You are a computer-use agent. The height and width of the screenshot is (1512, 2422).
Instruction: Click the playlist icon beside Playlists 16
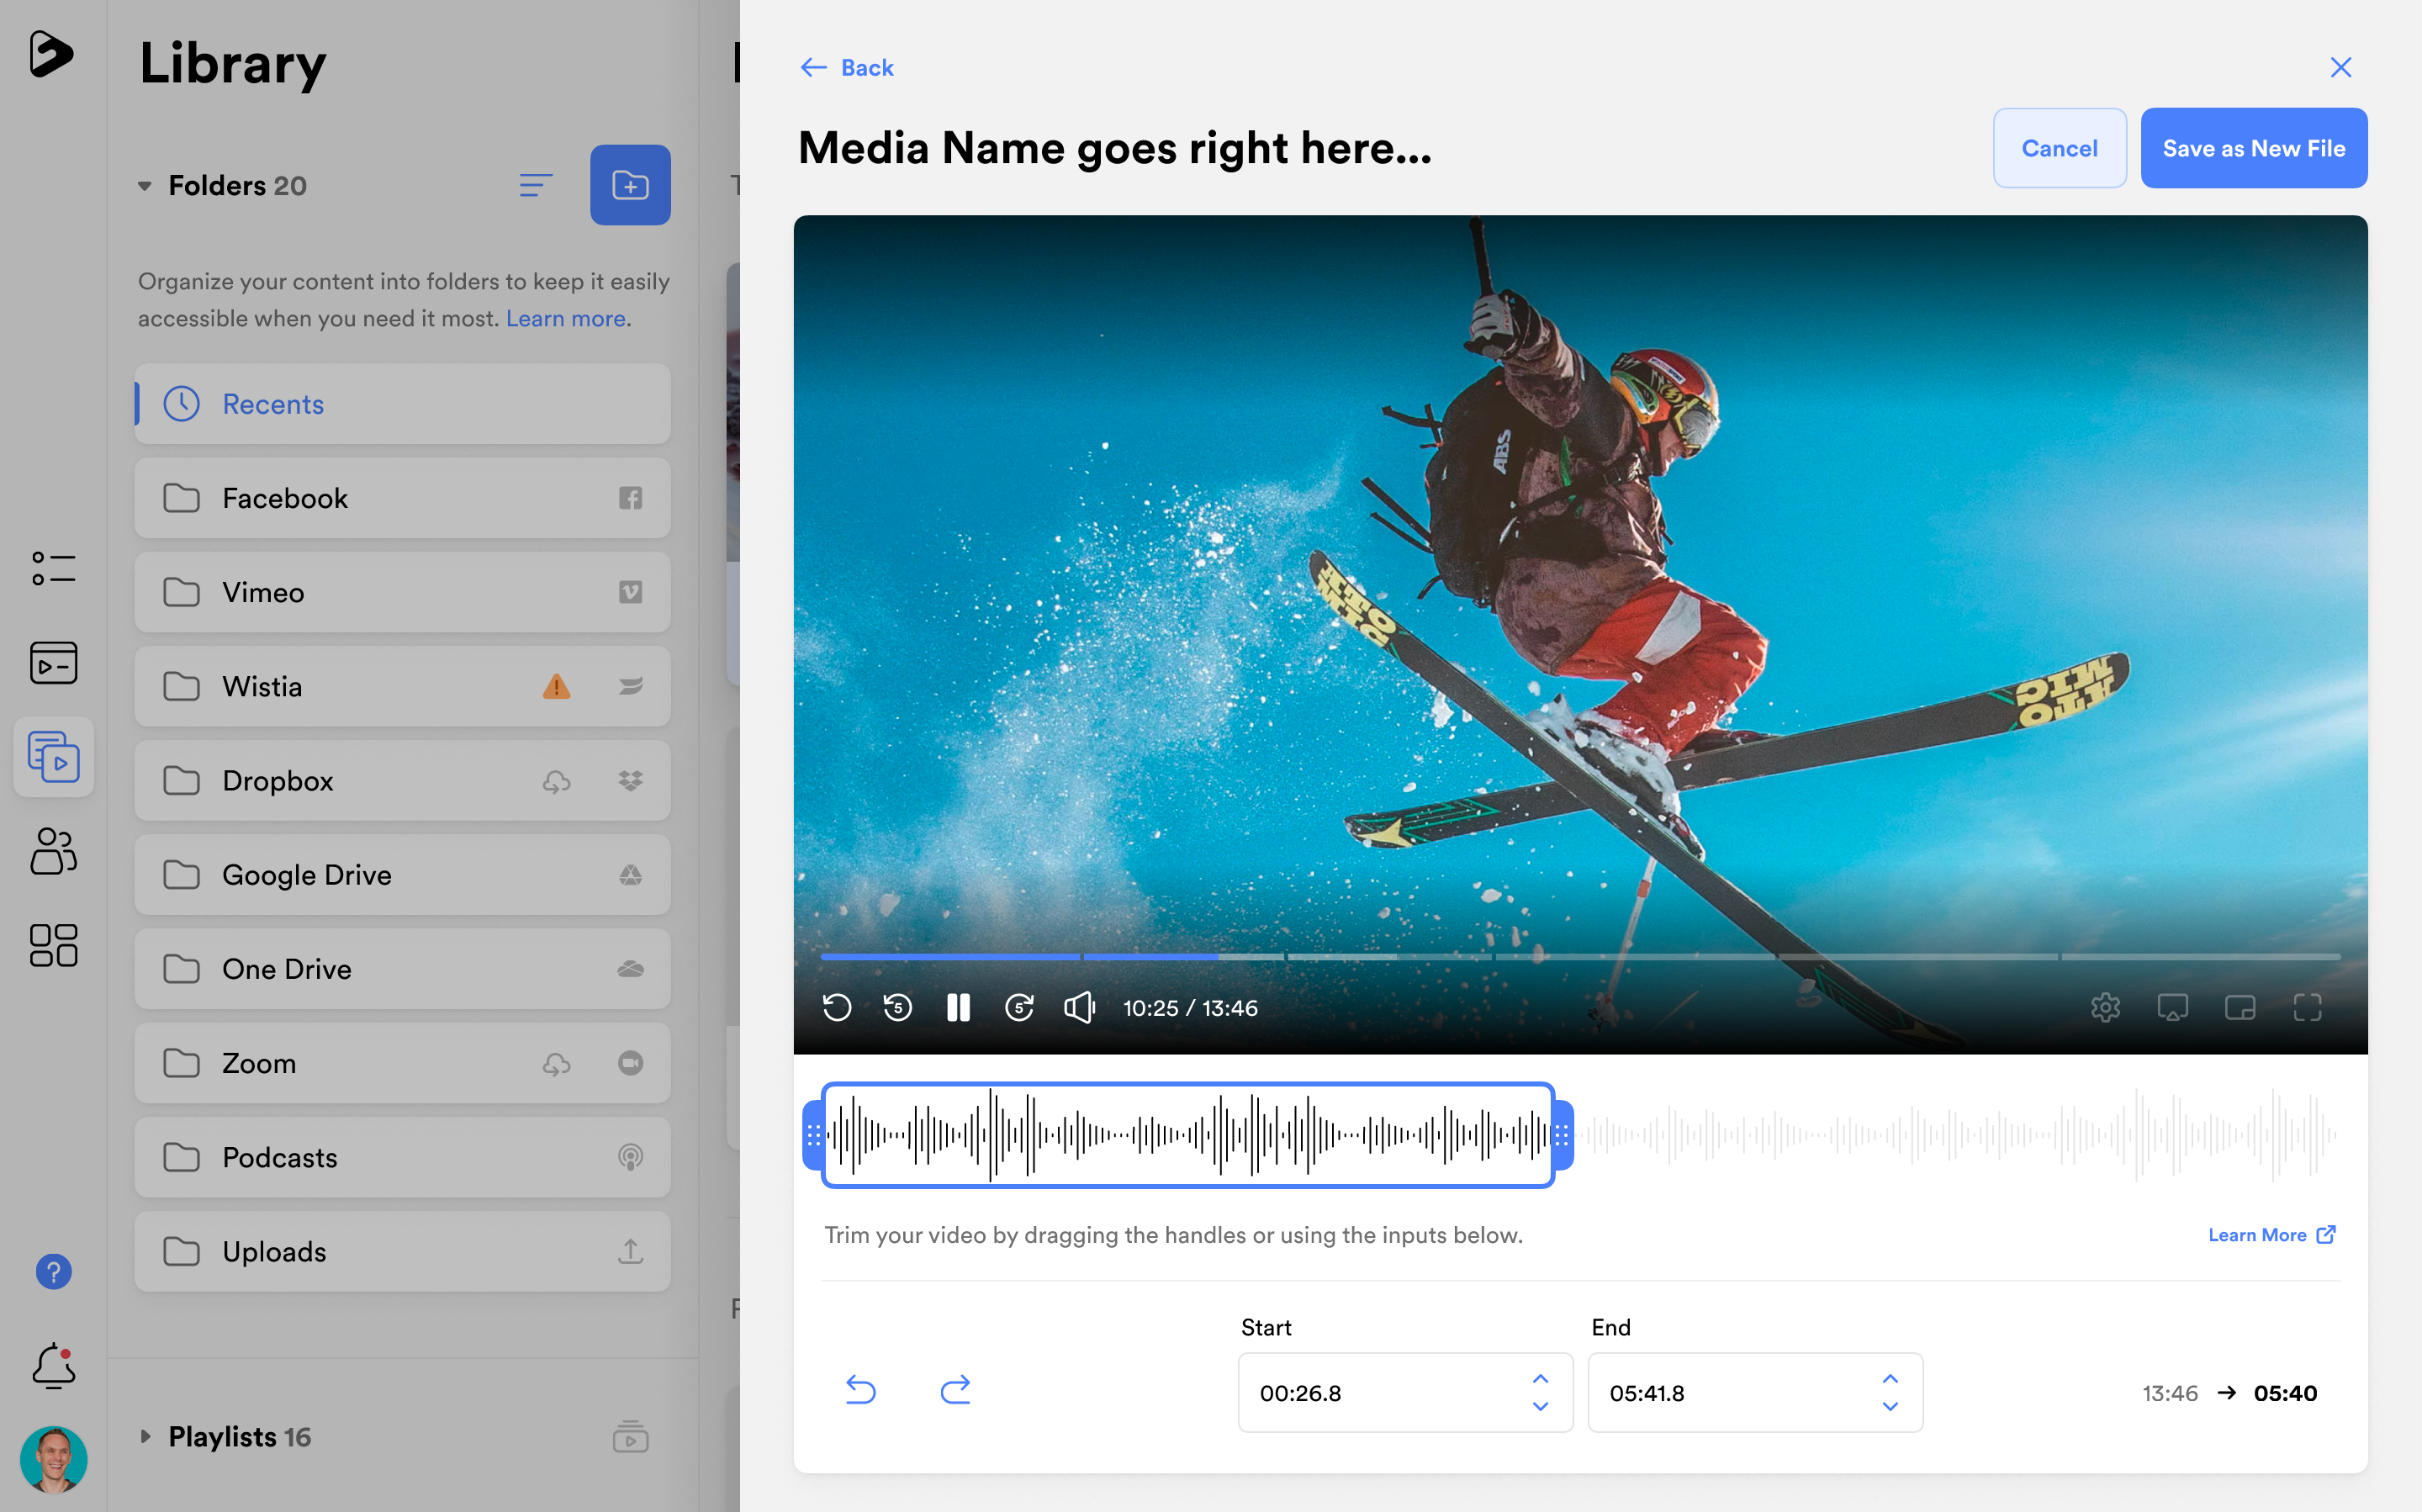[630, 1437]
